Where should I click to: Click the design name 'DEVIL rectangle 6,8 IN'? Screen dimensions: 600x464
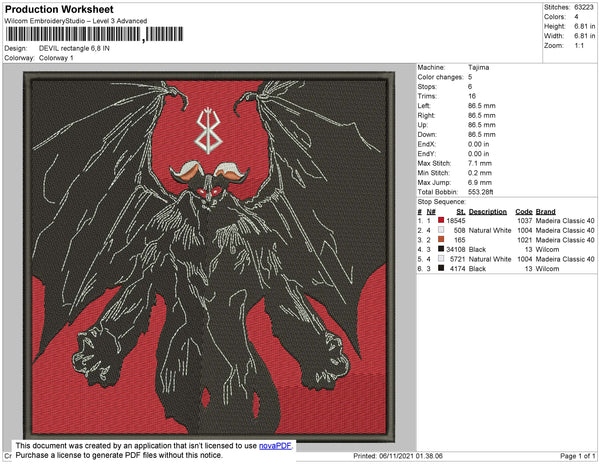[74, 48]
